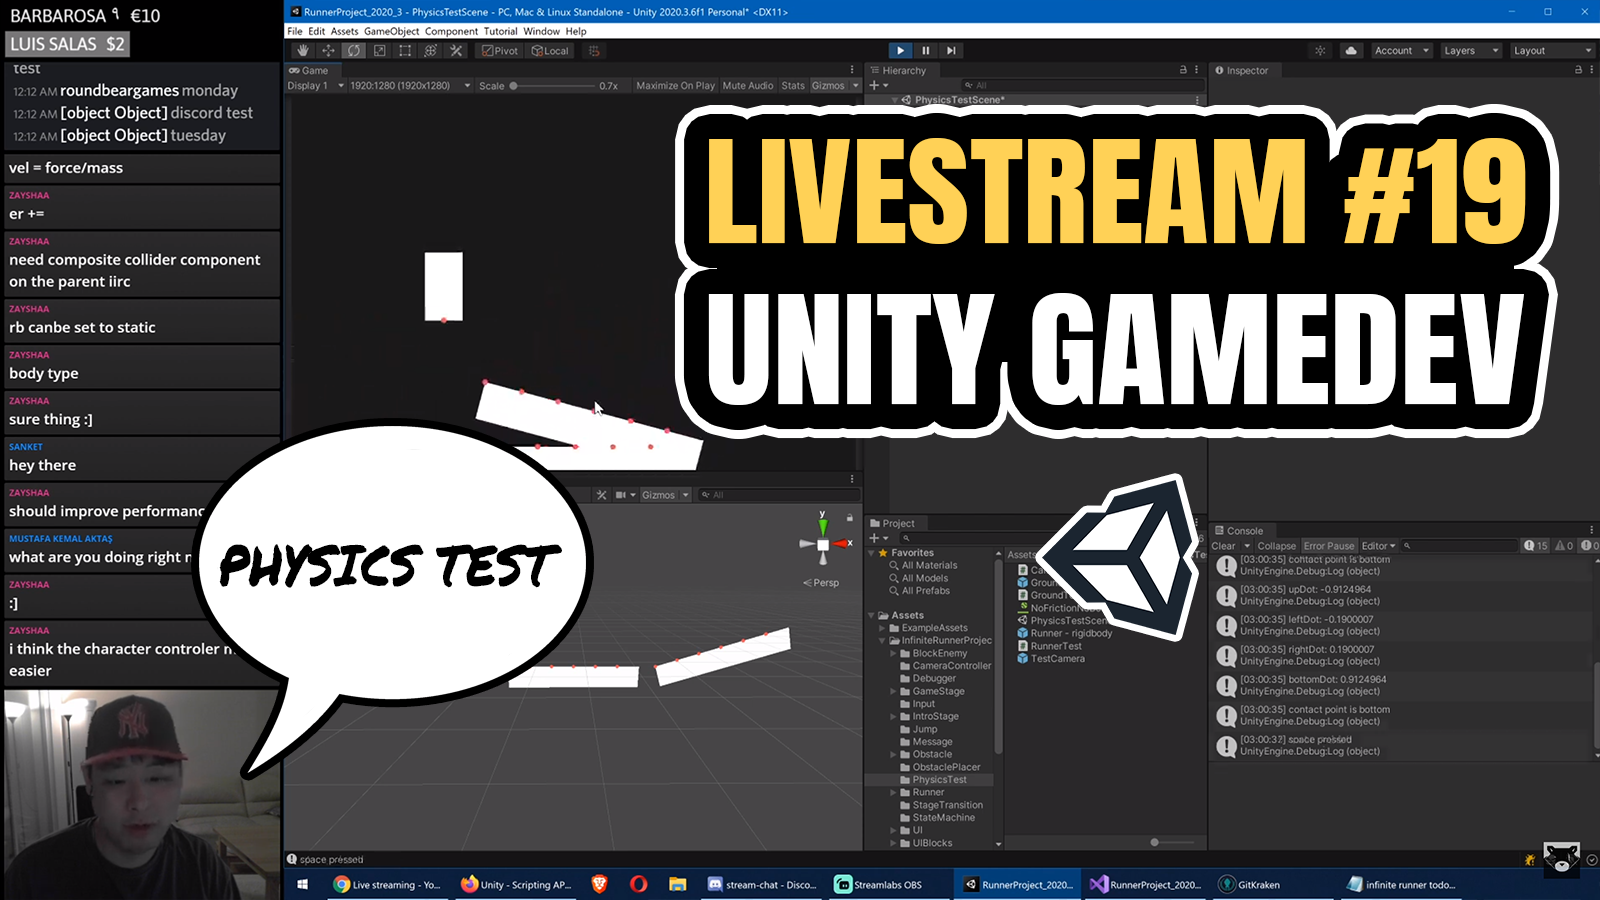
Task: Toggle the Console warning count filter
Action: pos(1564,546)
